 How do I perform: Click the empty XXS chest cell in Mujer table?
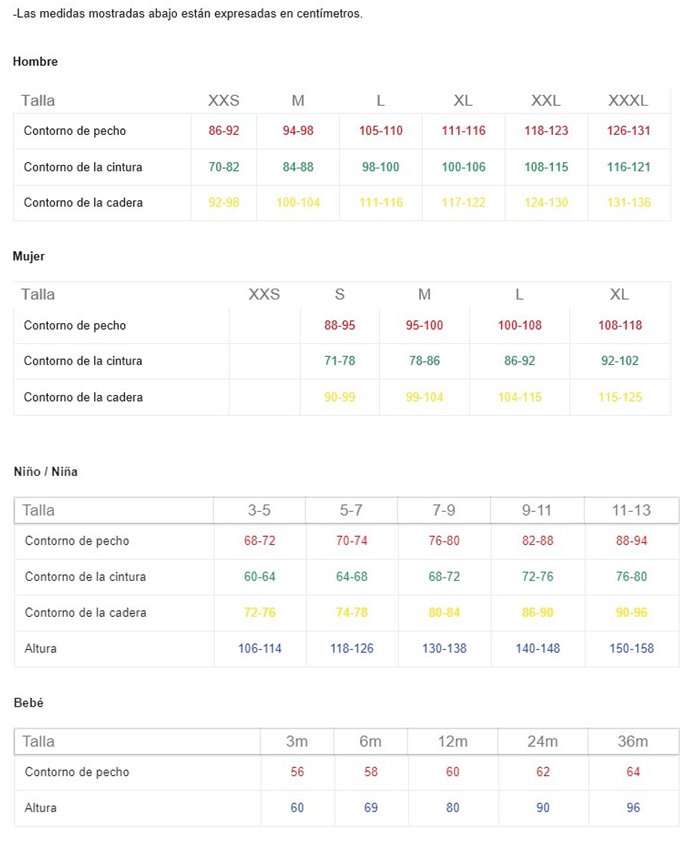pos(264,325)
